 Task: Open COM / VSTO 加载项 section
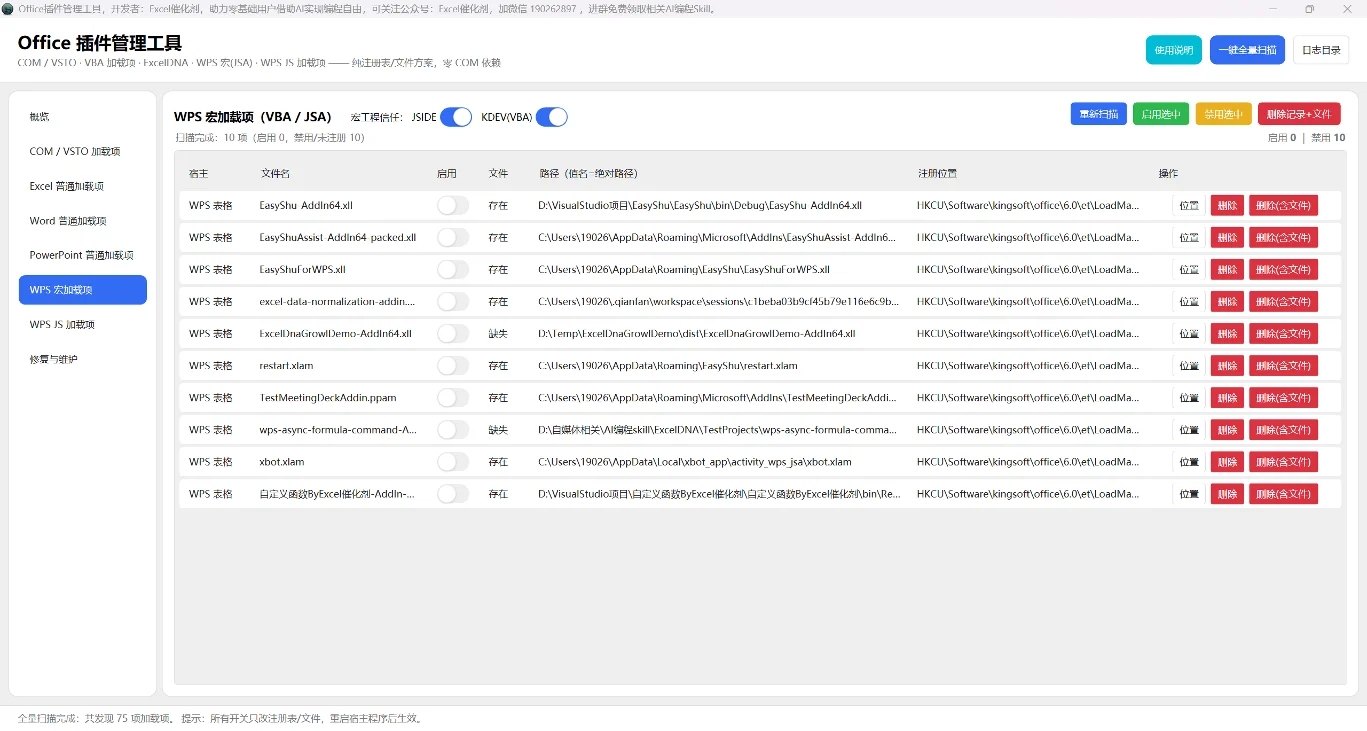[83, 151]
